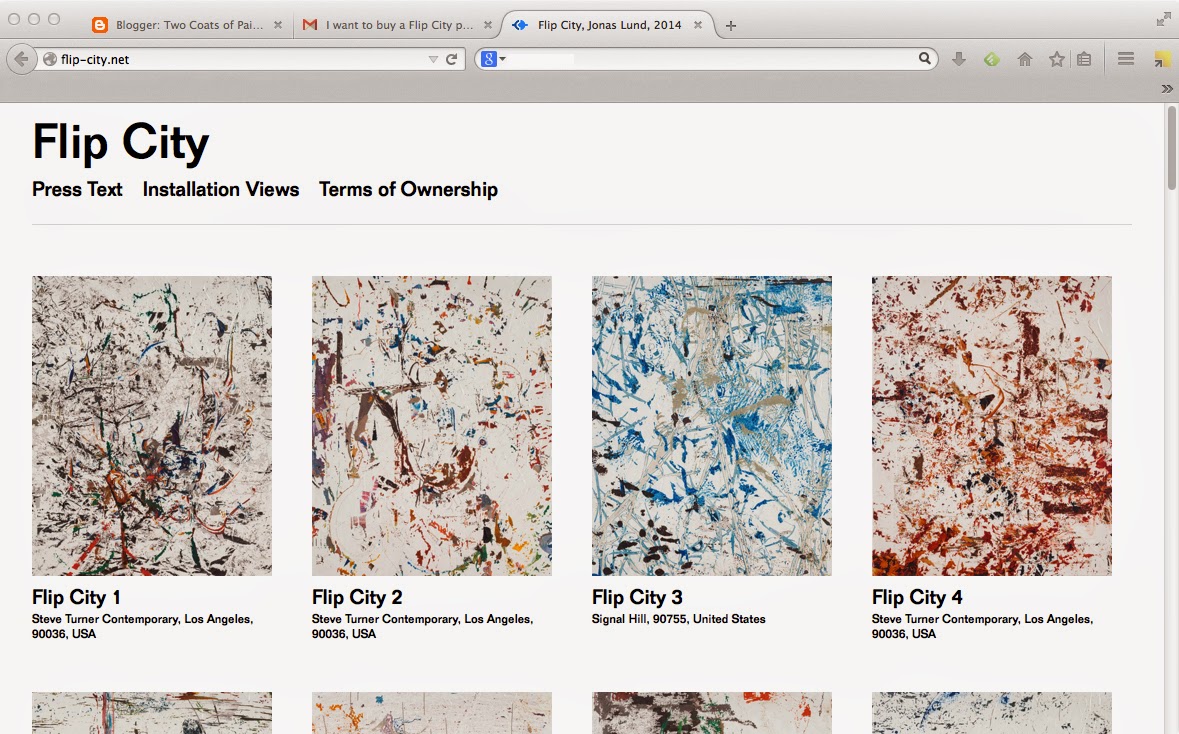
Task: Switch to the Blogger Two Coats tab
Action: (180, 25)
